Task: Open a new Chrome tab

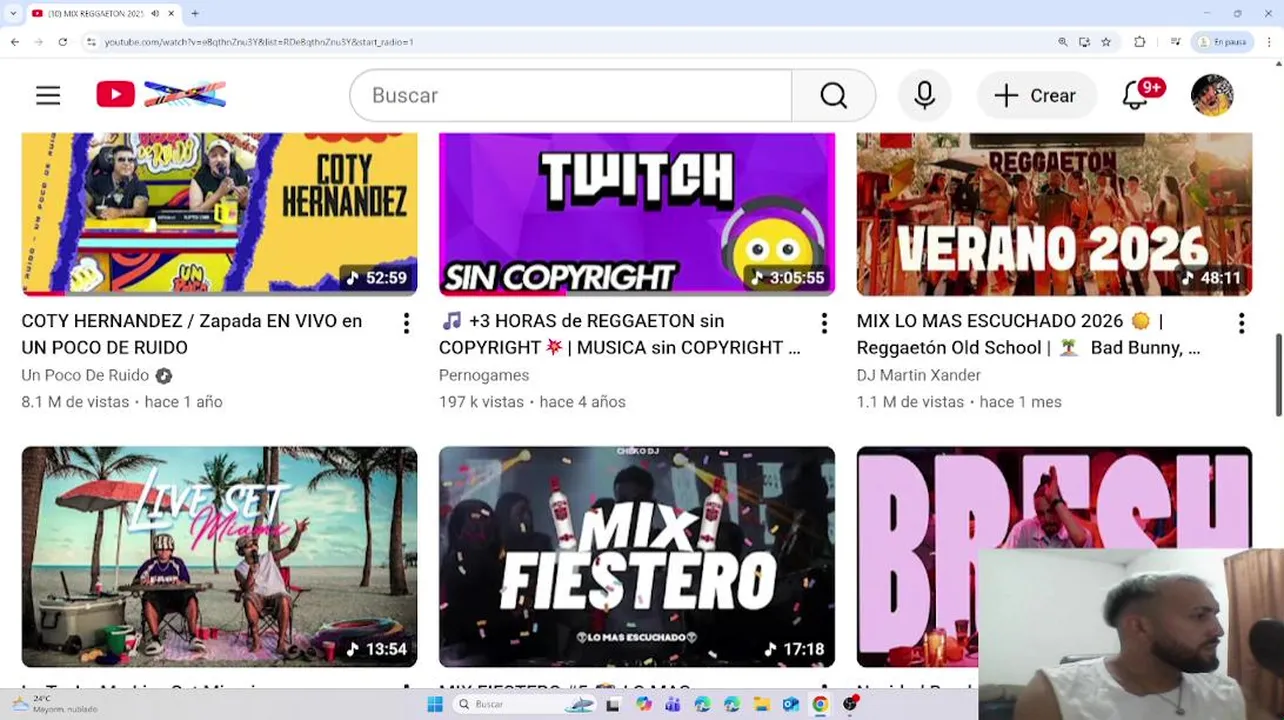Action: [195, 13]
